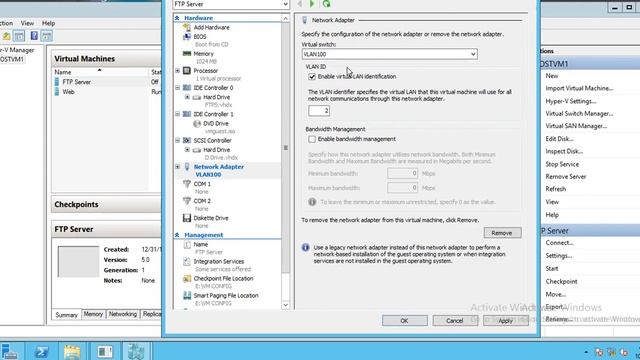Toggle Enable bandwidth management checkbox
The width and height of the screenshot is (640, 360).
312,139
